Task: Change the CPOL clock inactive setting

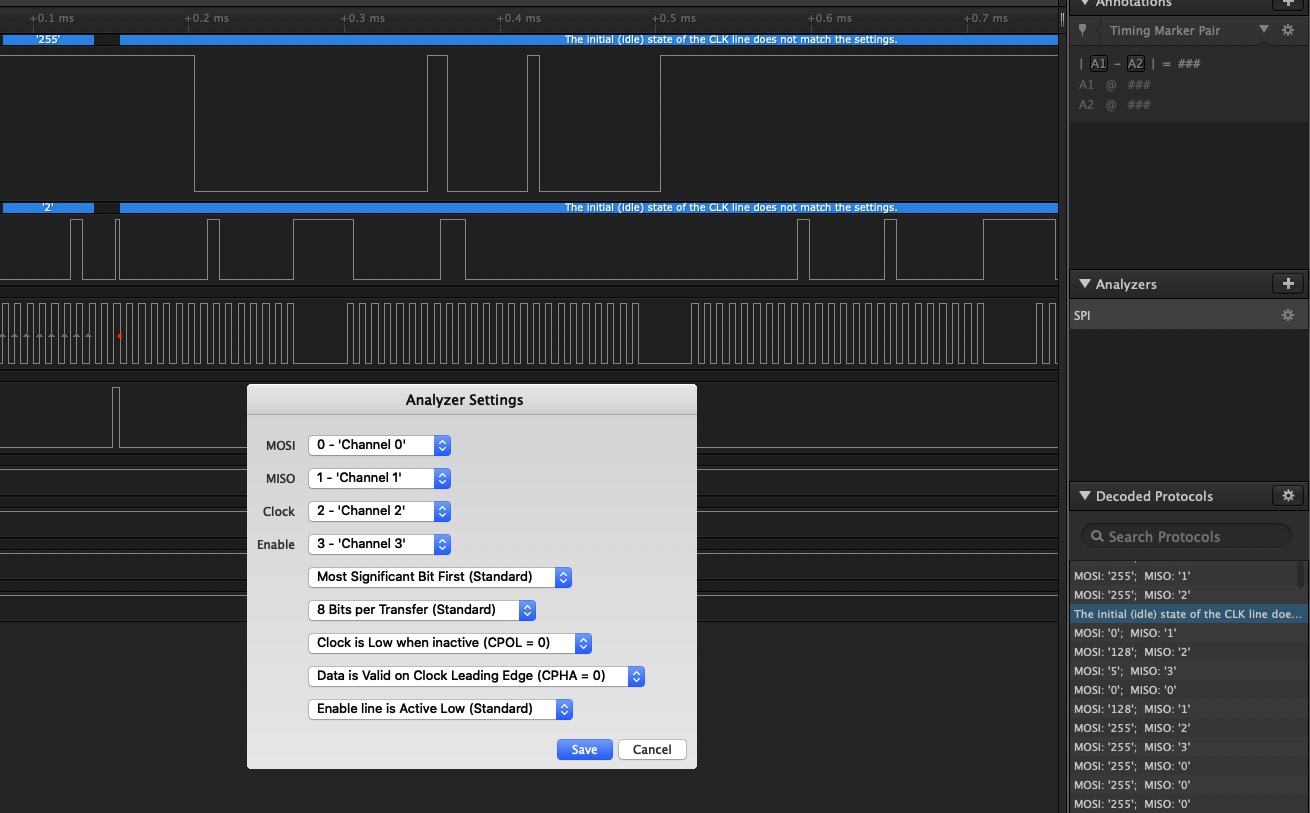Action: tap(450, 643)
